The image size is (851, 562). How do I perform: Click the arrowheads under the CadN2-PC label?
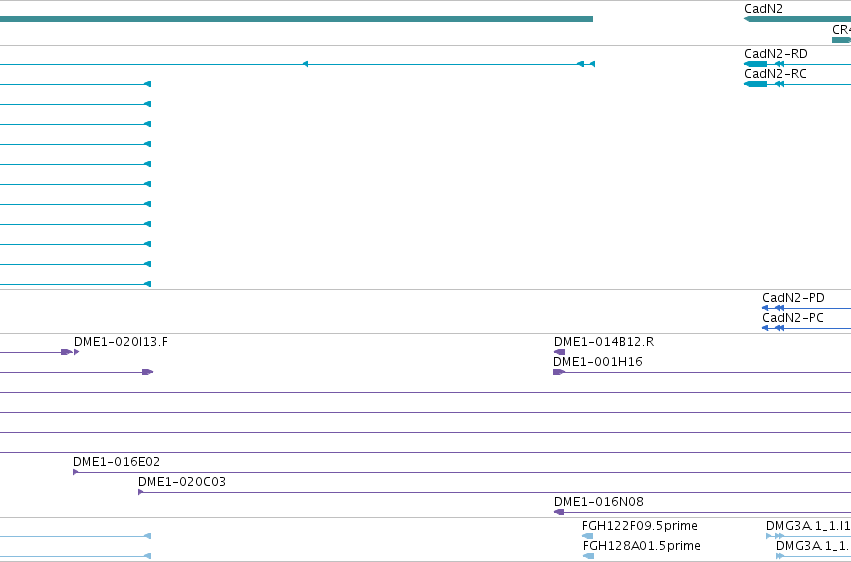(x=773, y=328)
